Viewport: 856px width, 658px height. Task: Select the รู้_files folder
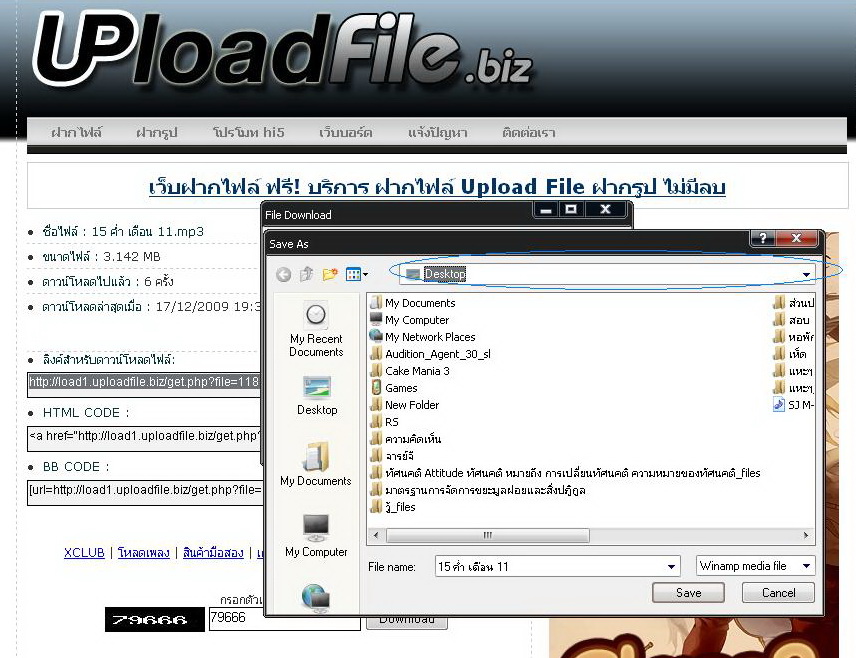pyautogui.click(x=393, y=507)
